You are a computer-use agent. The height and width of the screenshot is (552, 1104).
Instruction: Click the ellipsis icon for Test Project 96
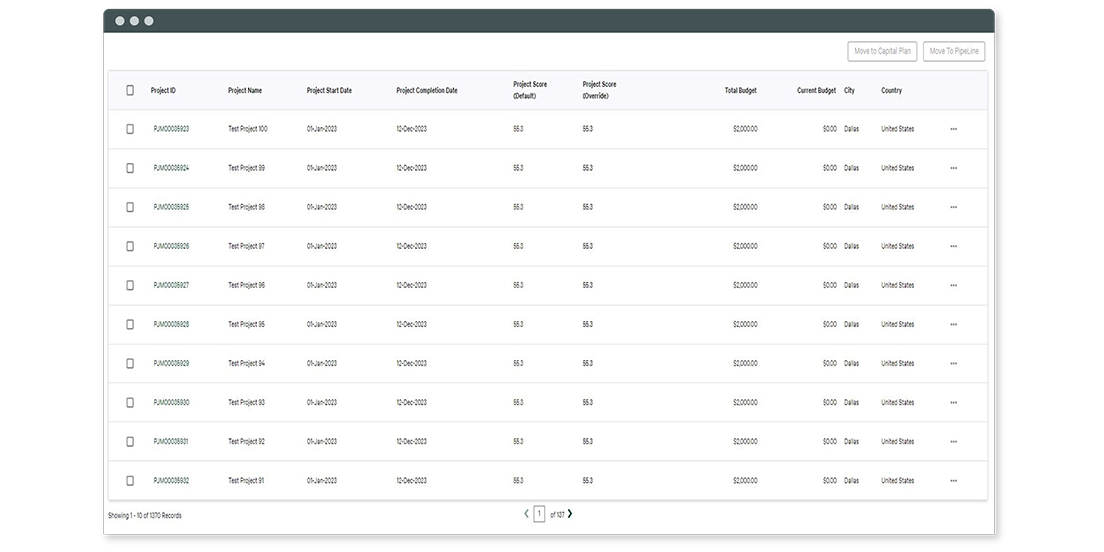point(953,285)
